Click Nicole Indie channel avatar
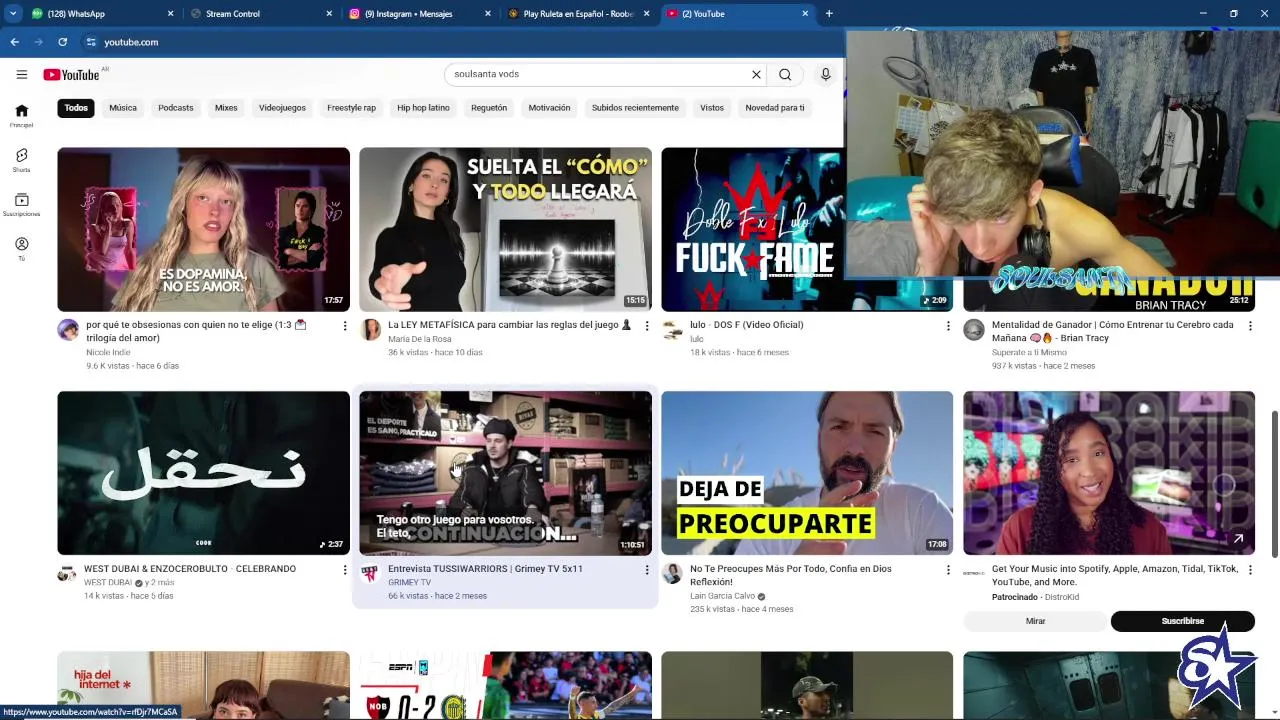This screenshot has width=1280, height=720. (x=68, y=330)
